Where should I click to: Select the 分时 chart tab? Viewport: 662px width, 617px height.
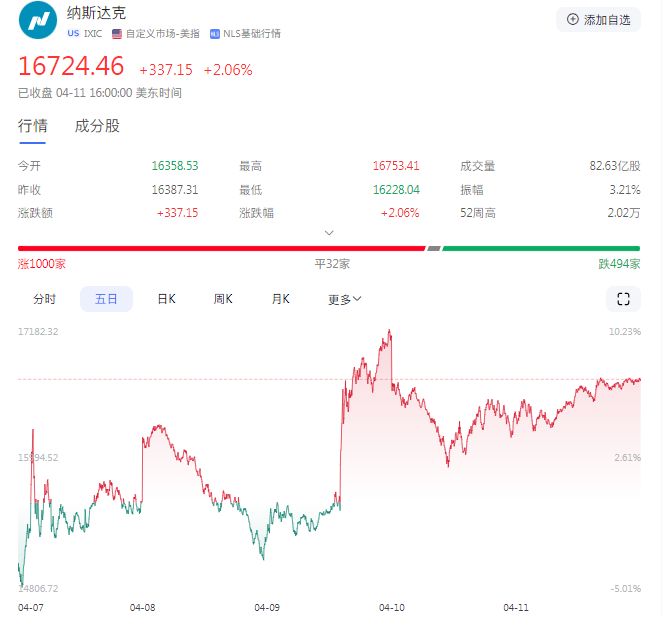coord(44,299)
